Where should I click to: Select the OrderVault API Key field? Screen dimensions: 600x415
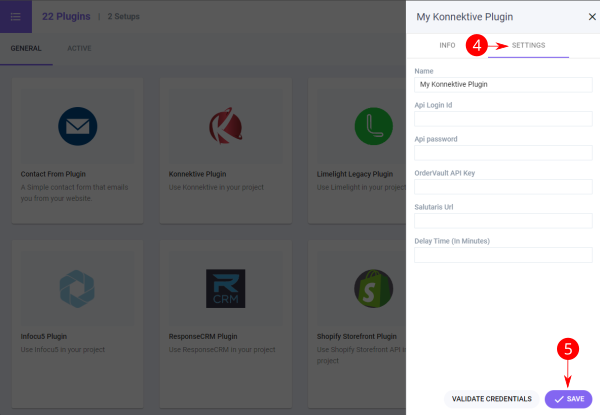tap(503, 187)
